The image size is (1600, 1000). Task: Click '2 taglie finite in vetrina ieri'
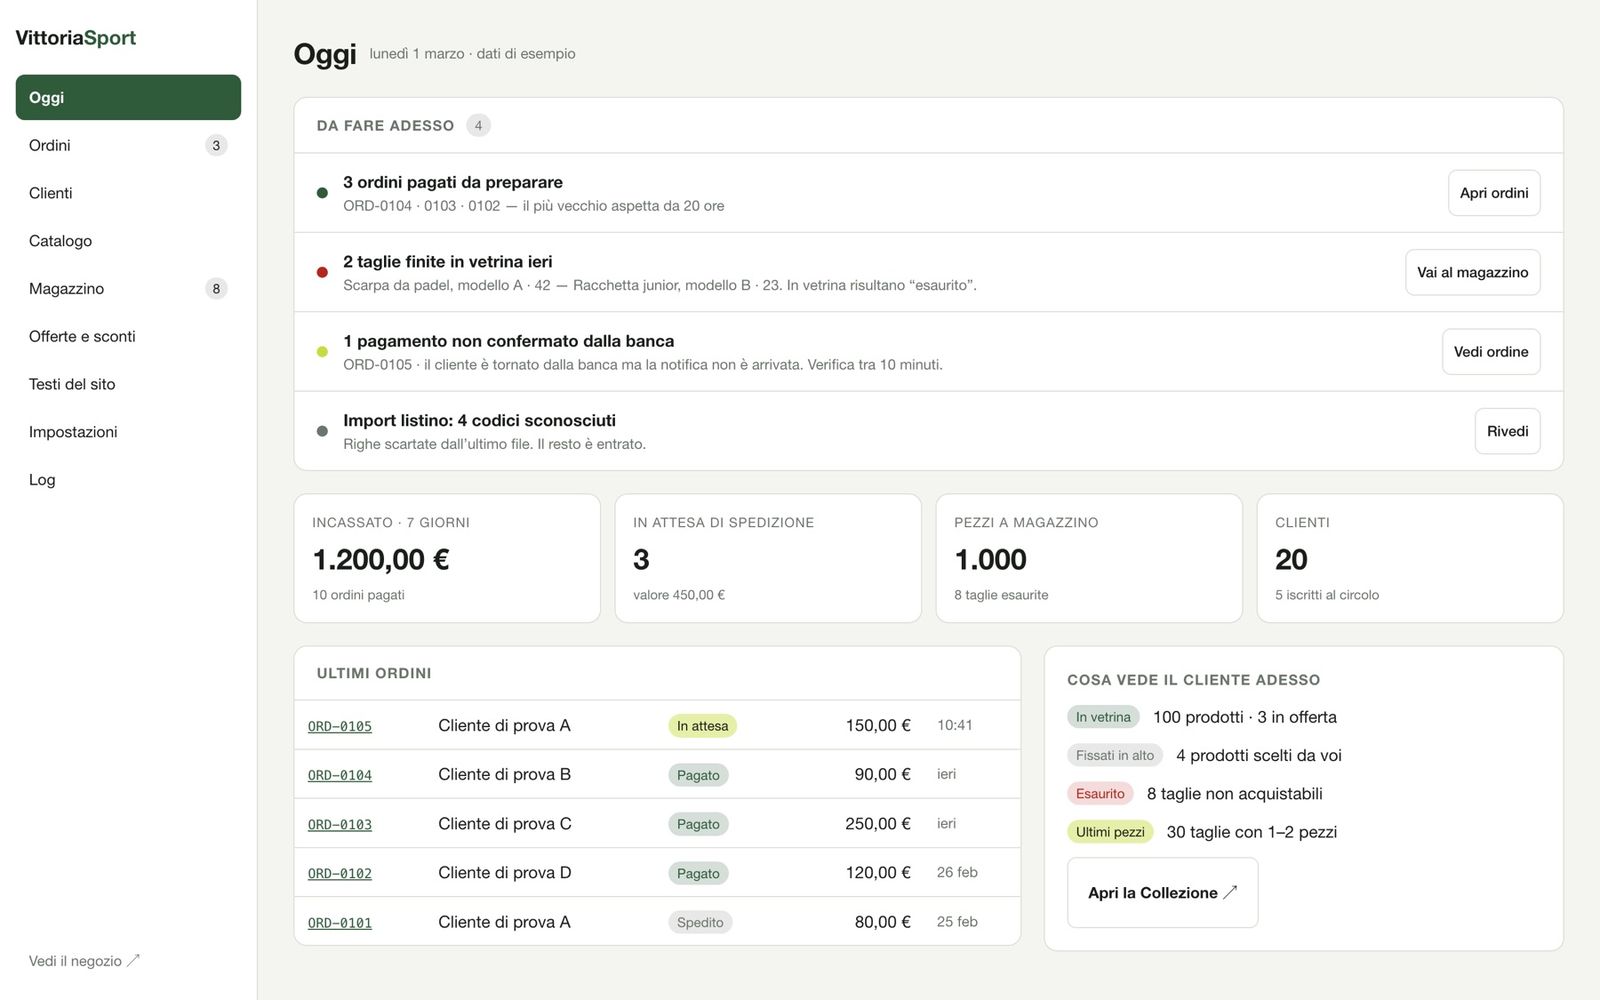coord(448,262)
